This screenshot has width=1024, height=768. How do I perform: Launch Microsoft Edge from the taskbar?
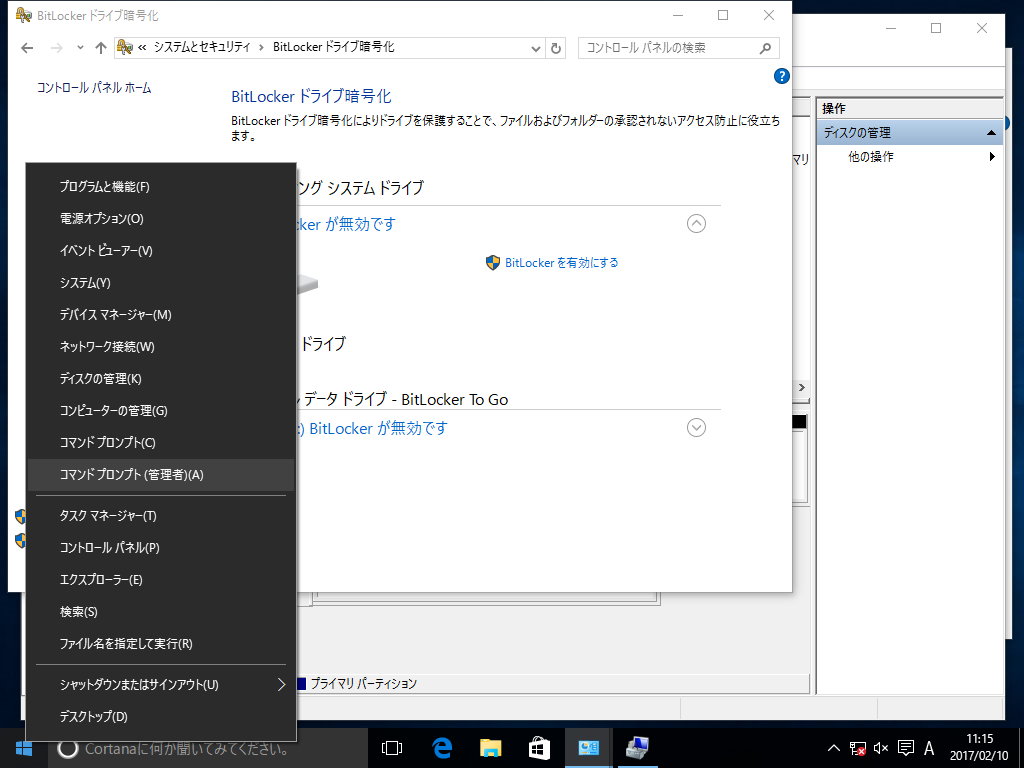click(441, 748)
